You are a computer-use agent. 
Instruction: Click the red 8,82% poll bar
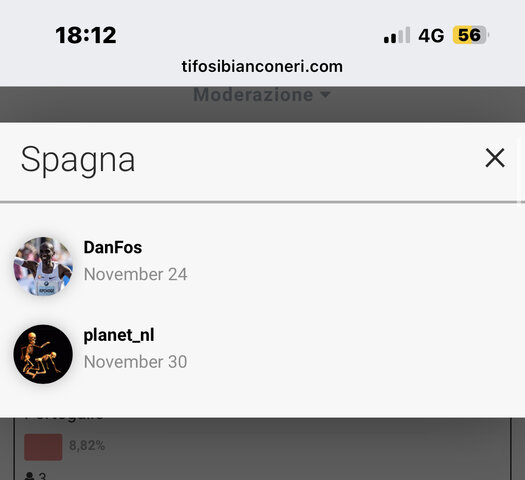(43, 447)
